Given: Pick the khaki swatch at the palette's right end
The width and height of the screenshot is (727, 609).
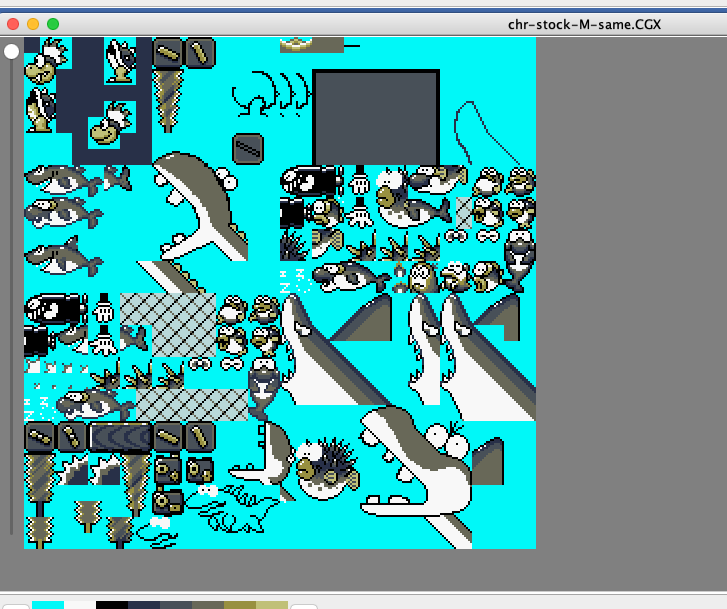Looking at the screenshot, I should (272, 604).
